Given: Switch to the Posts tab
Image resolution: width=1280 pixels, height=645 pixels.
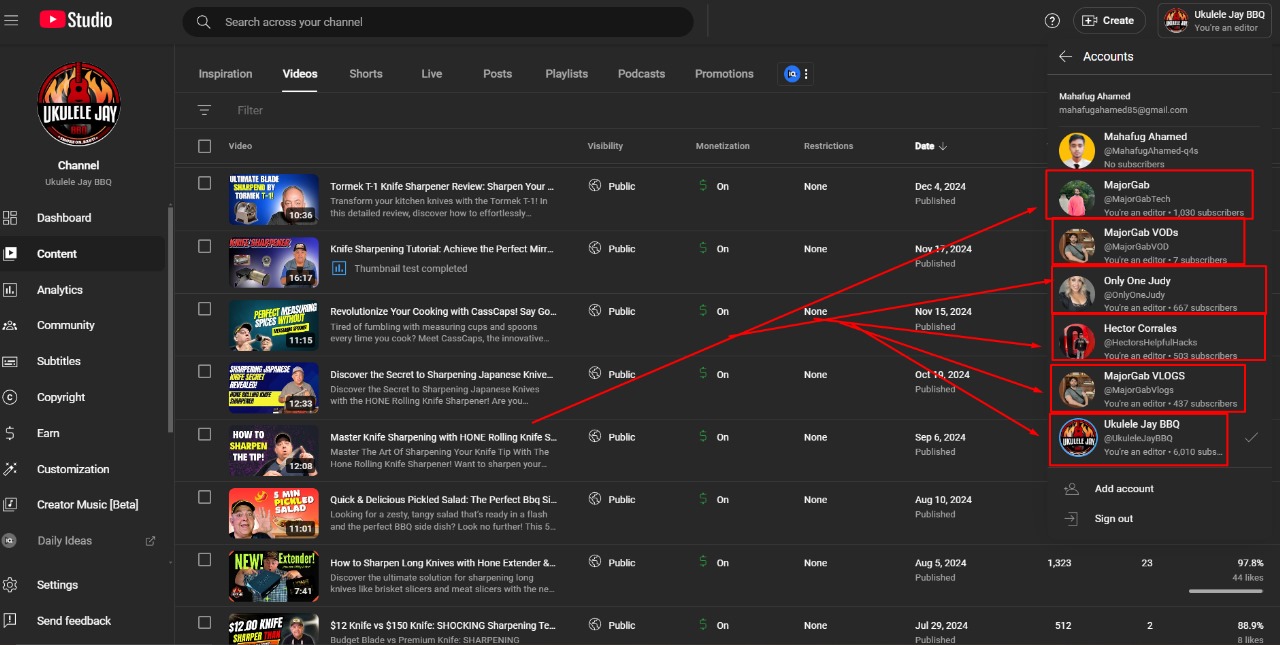Looking at the screenshot, I should point(497,74).
